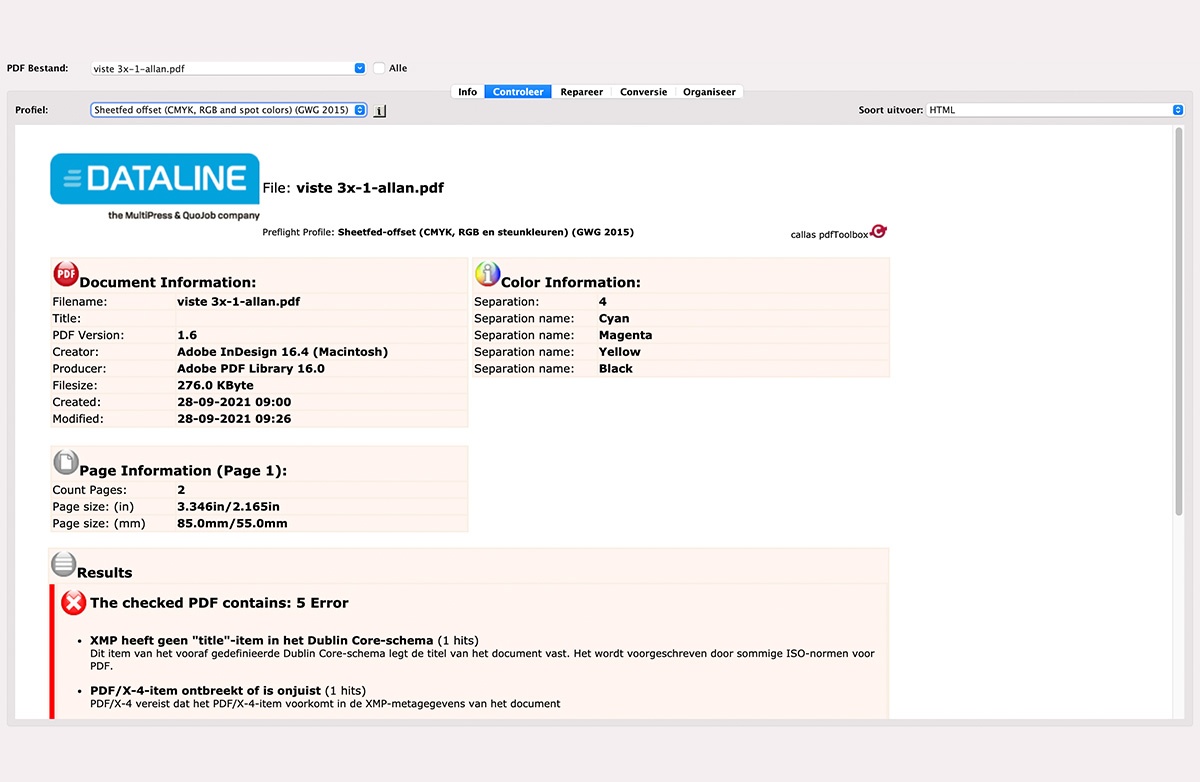Open profile info with the i button

(380, 111)
